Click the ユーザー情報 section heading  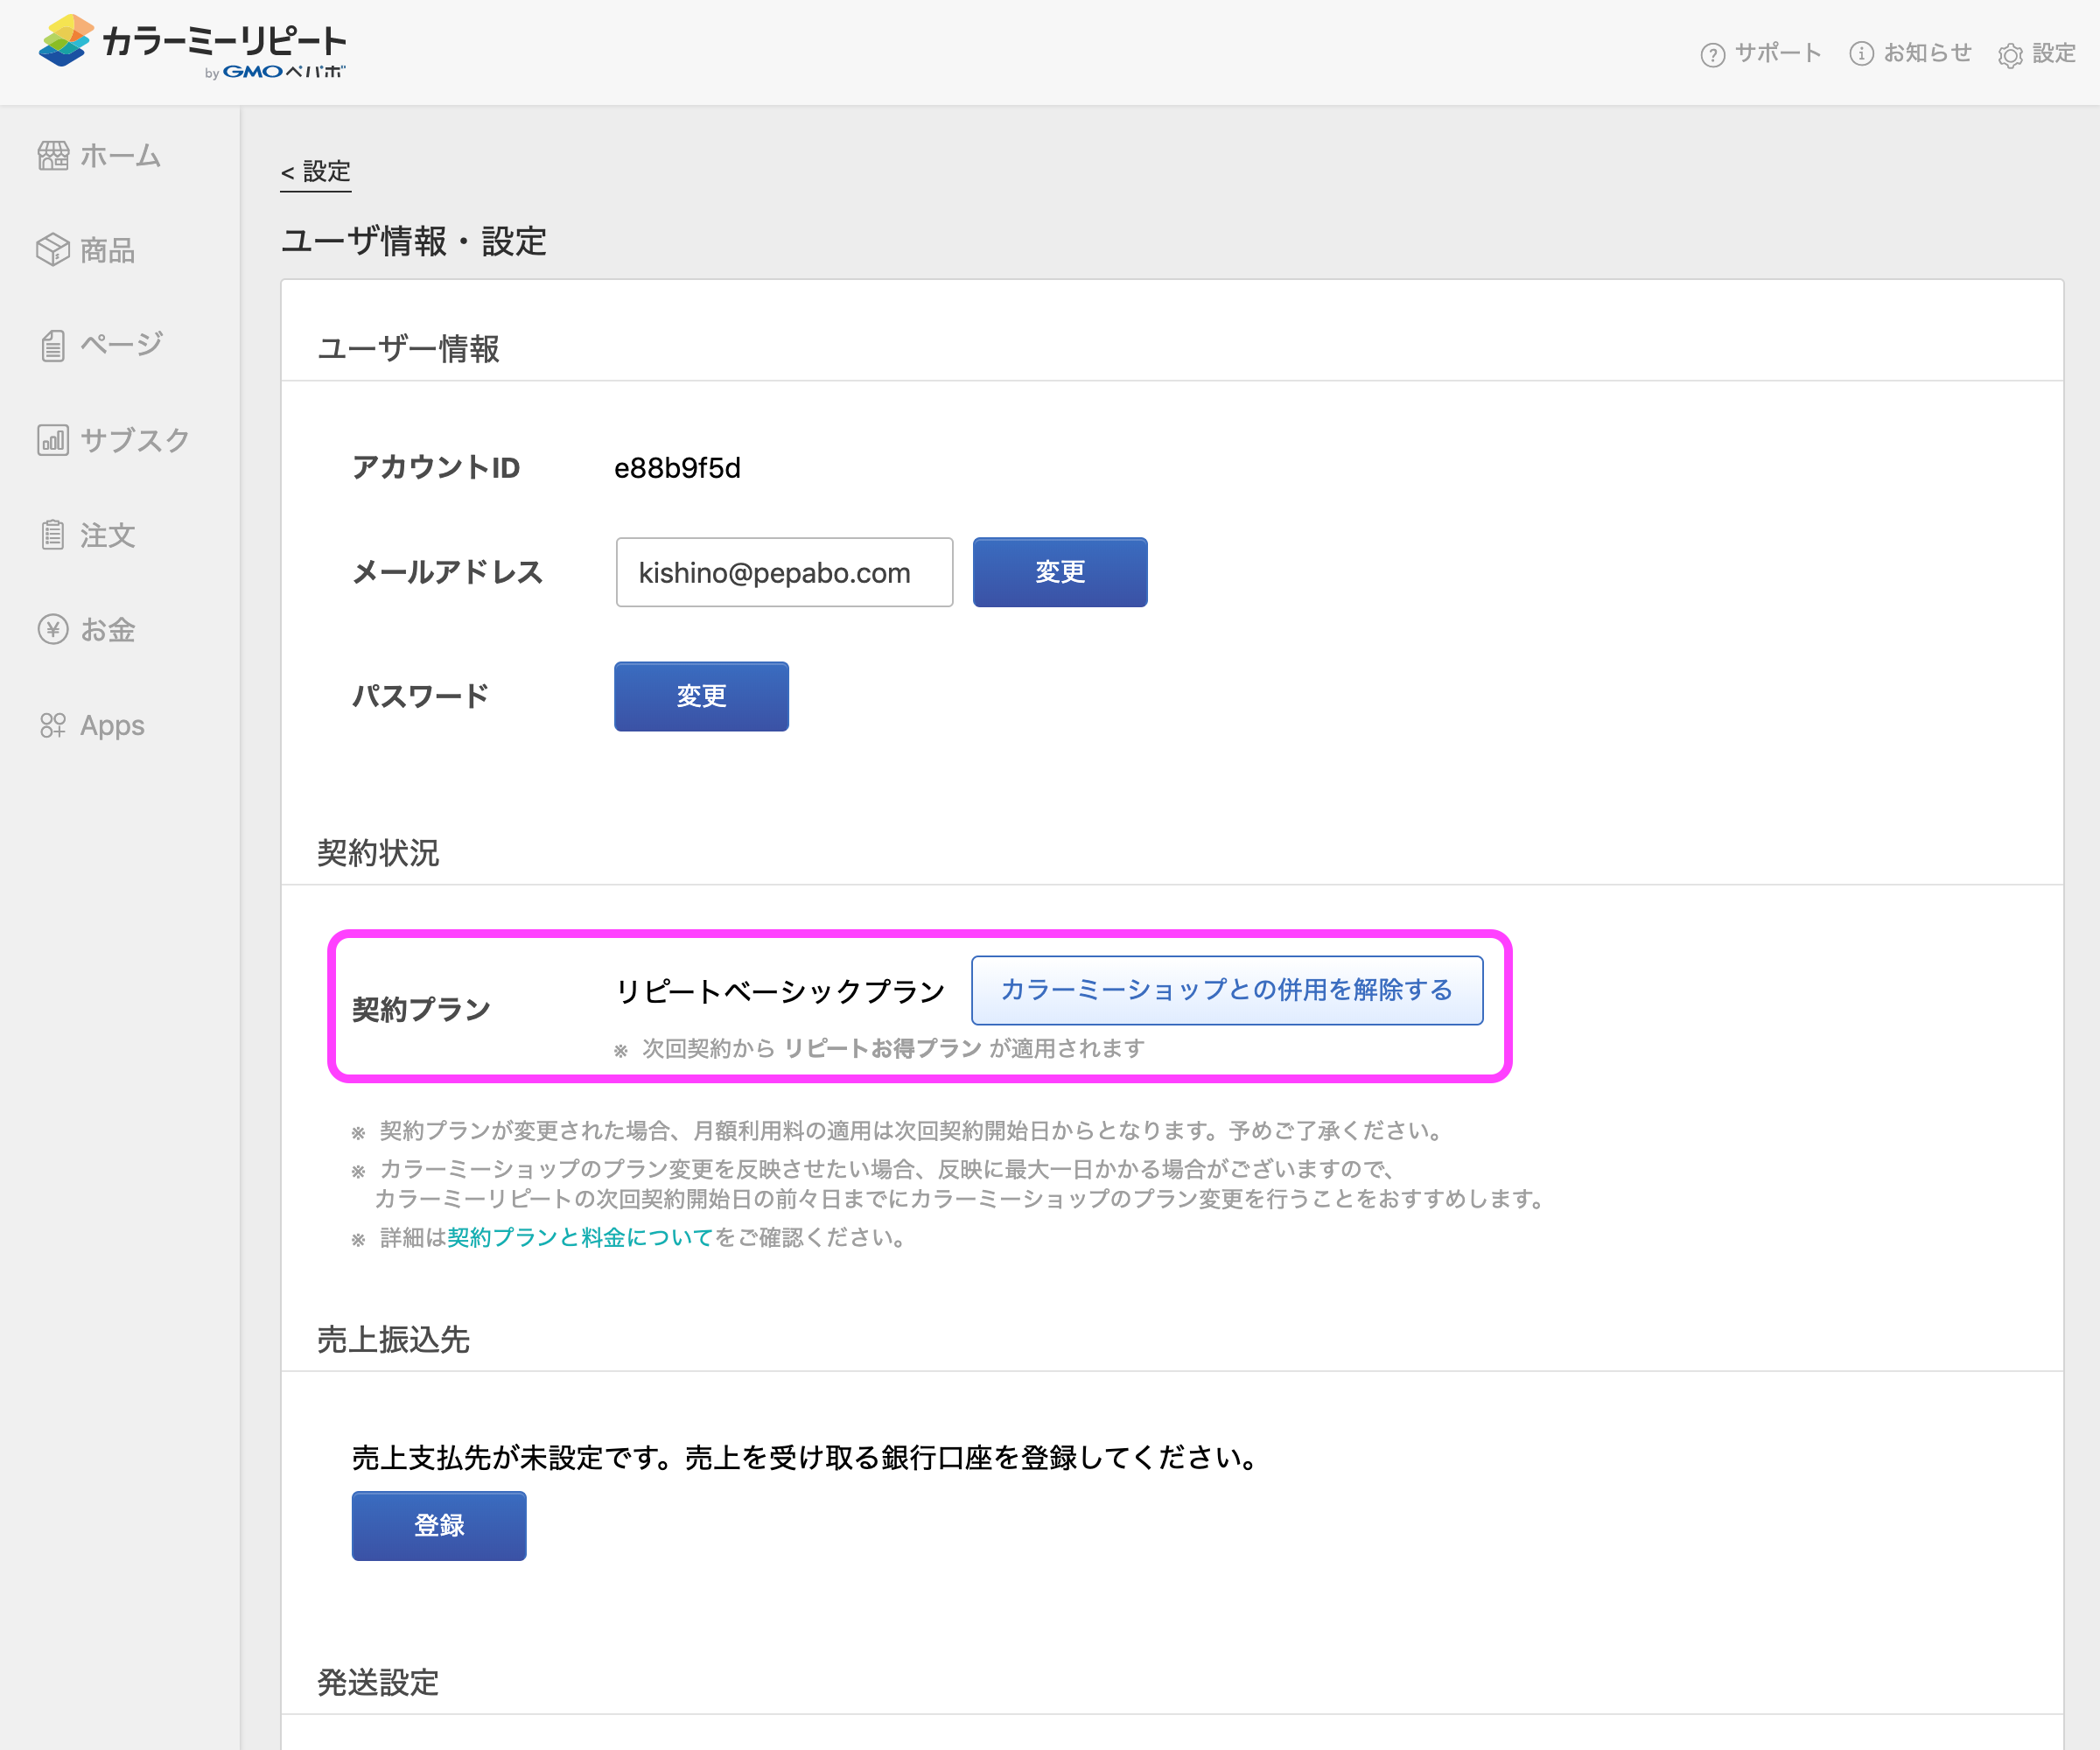[x=408, y=349]
